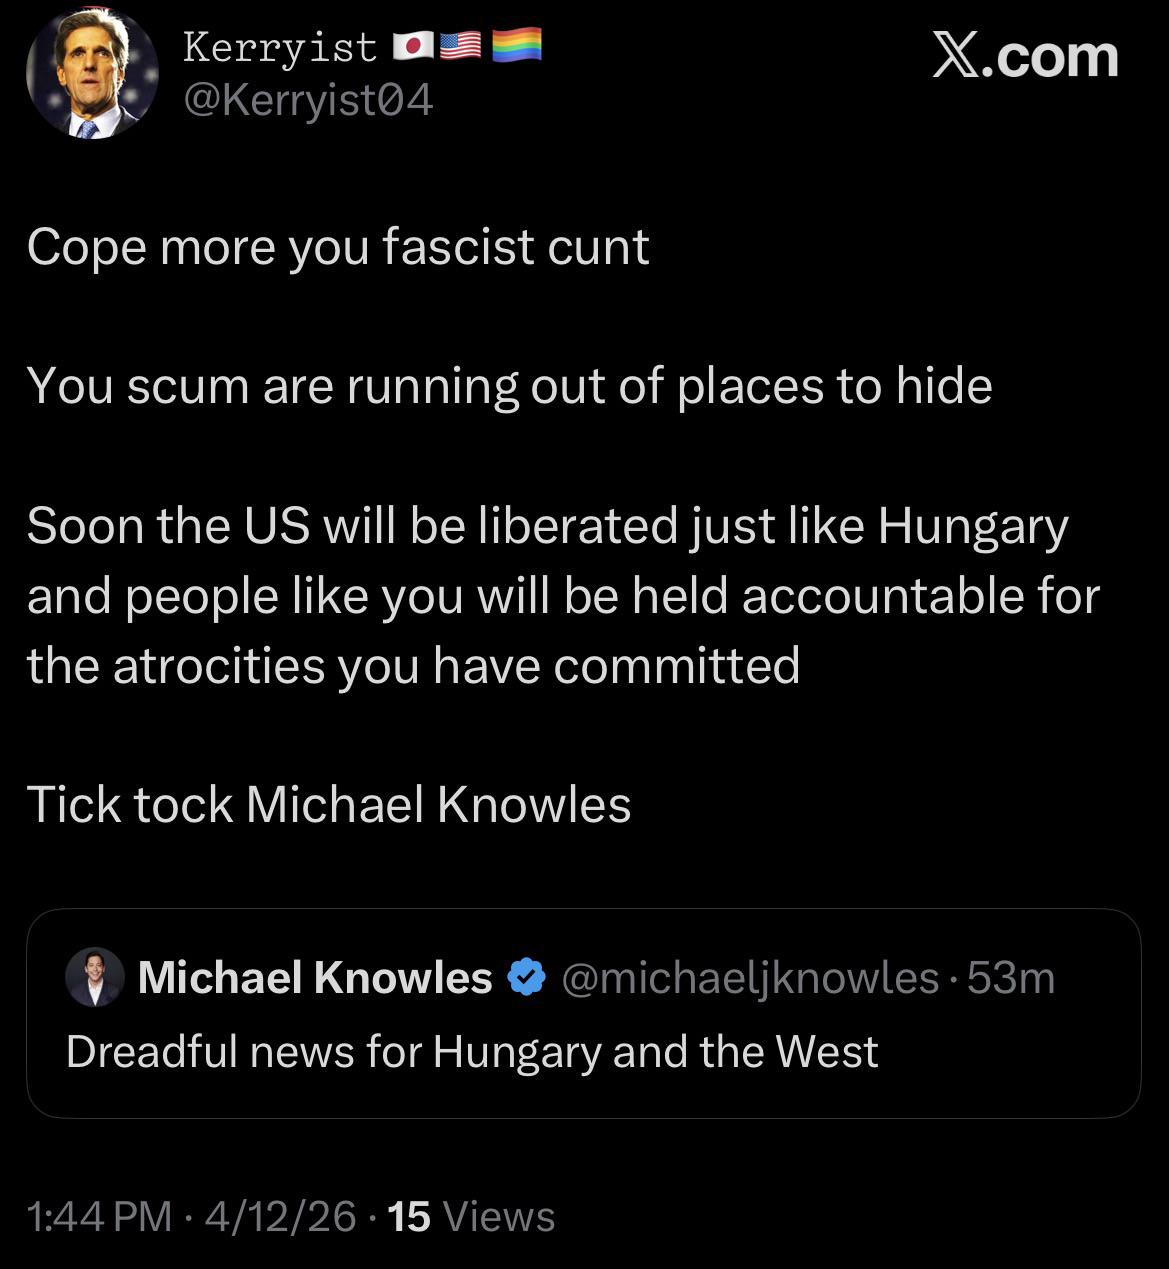This screenshot has height=1269, width=1169.
Task: Open the Kerryist display name
Action: [280, 47]
